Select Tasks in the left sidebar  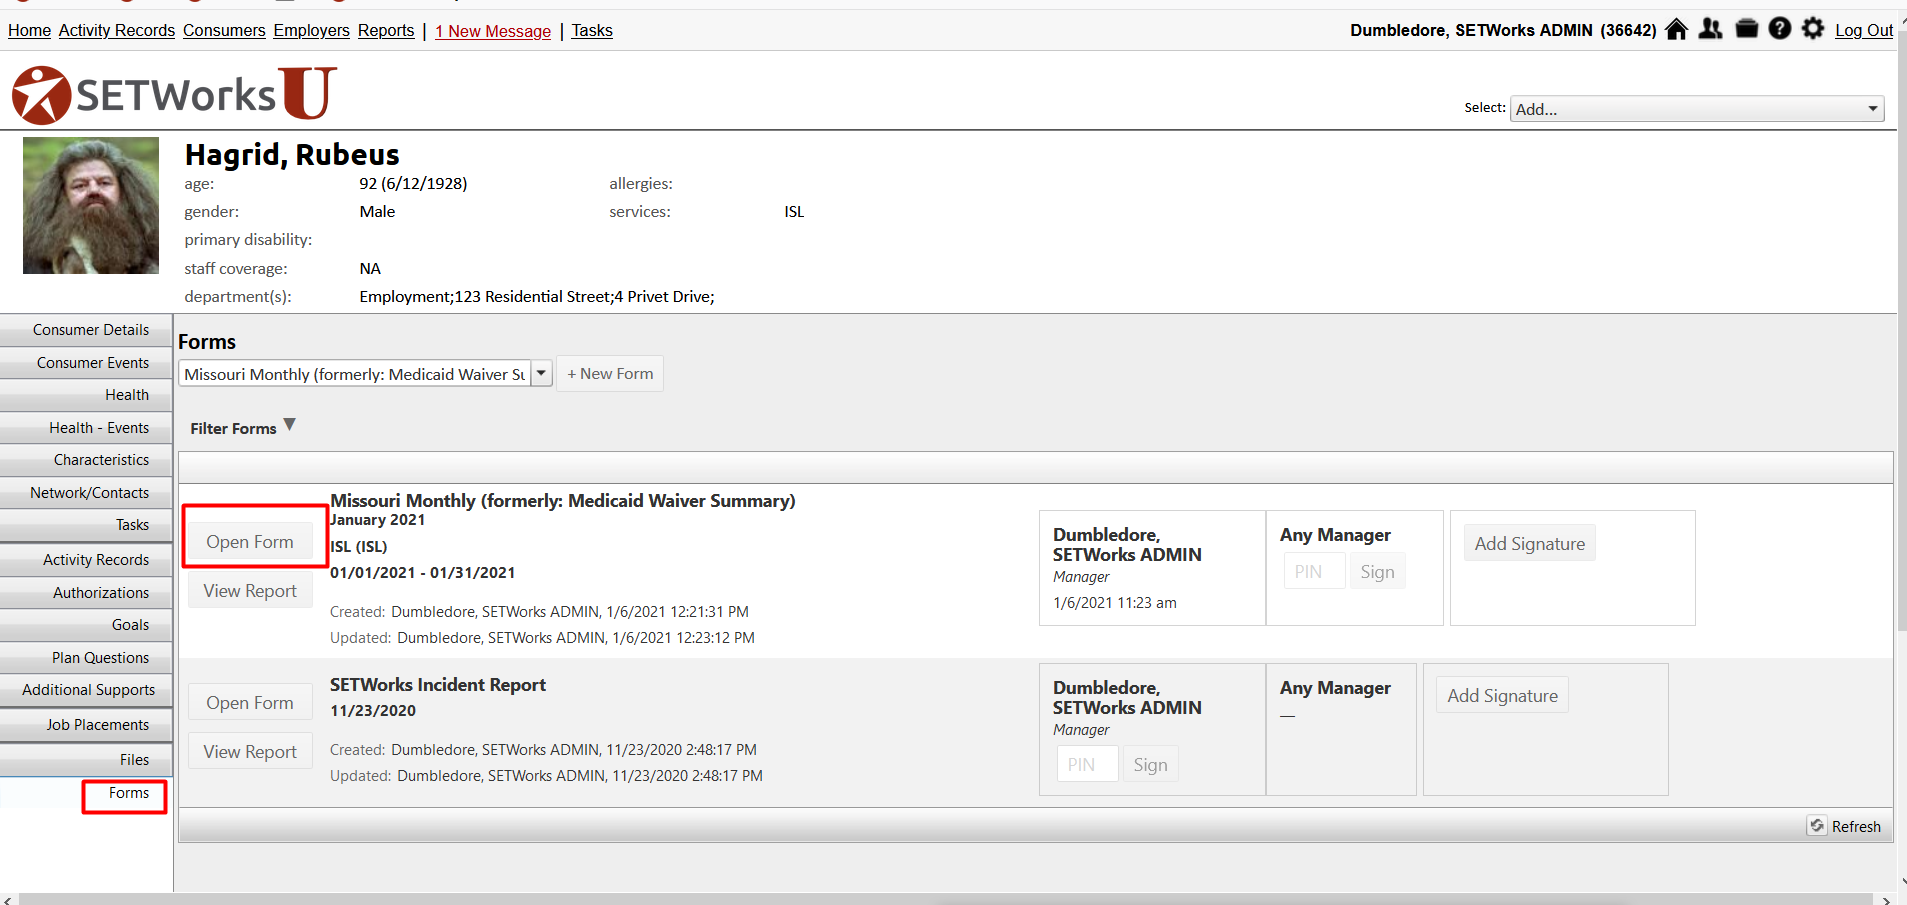tap(86, 525)
